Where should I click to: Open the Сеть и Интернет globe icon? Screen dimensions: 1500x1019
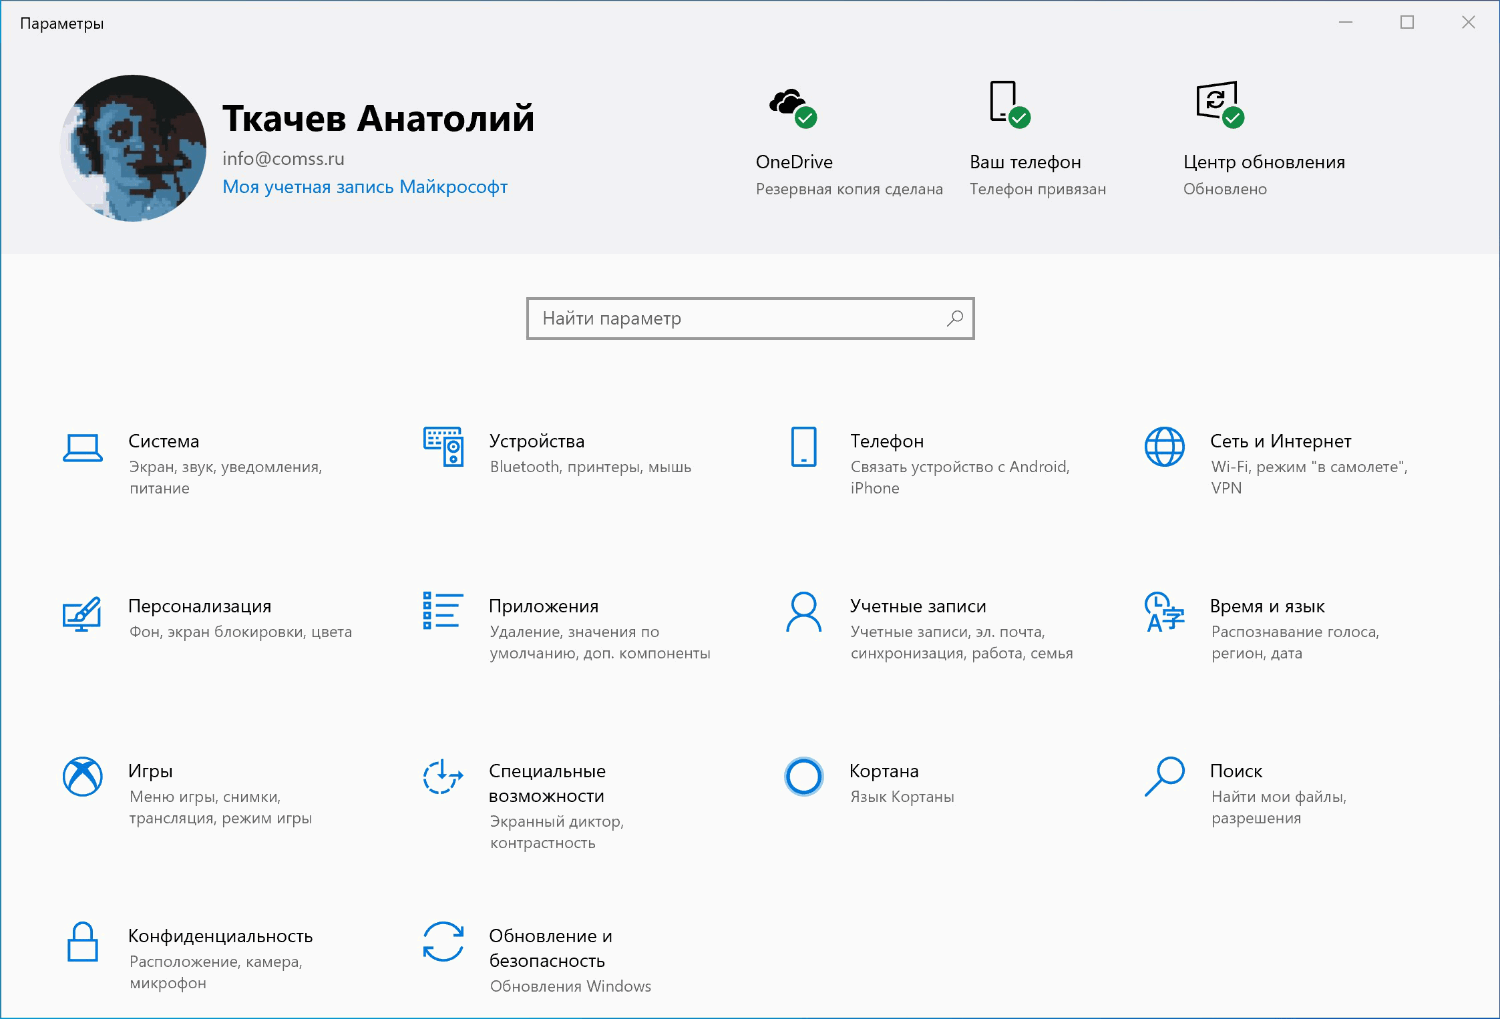click(x=1164, y=447)
